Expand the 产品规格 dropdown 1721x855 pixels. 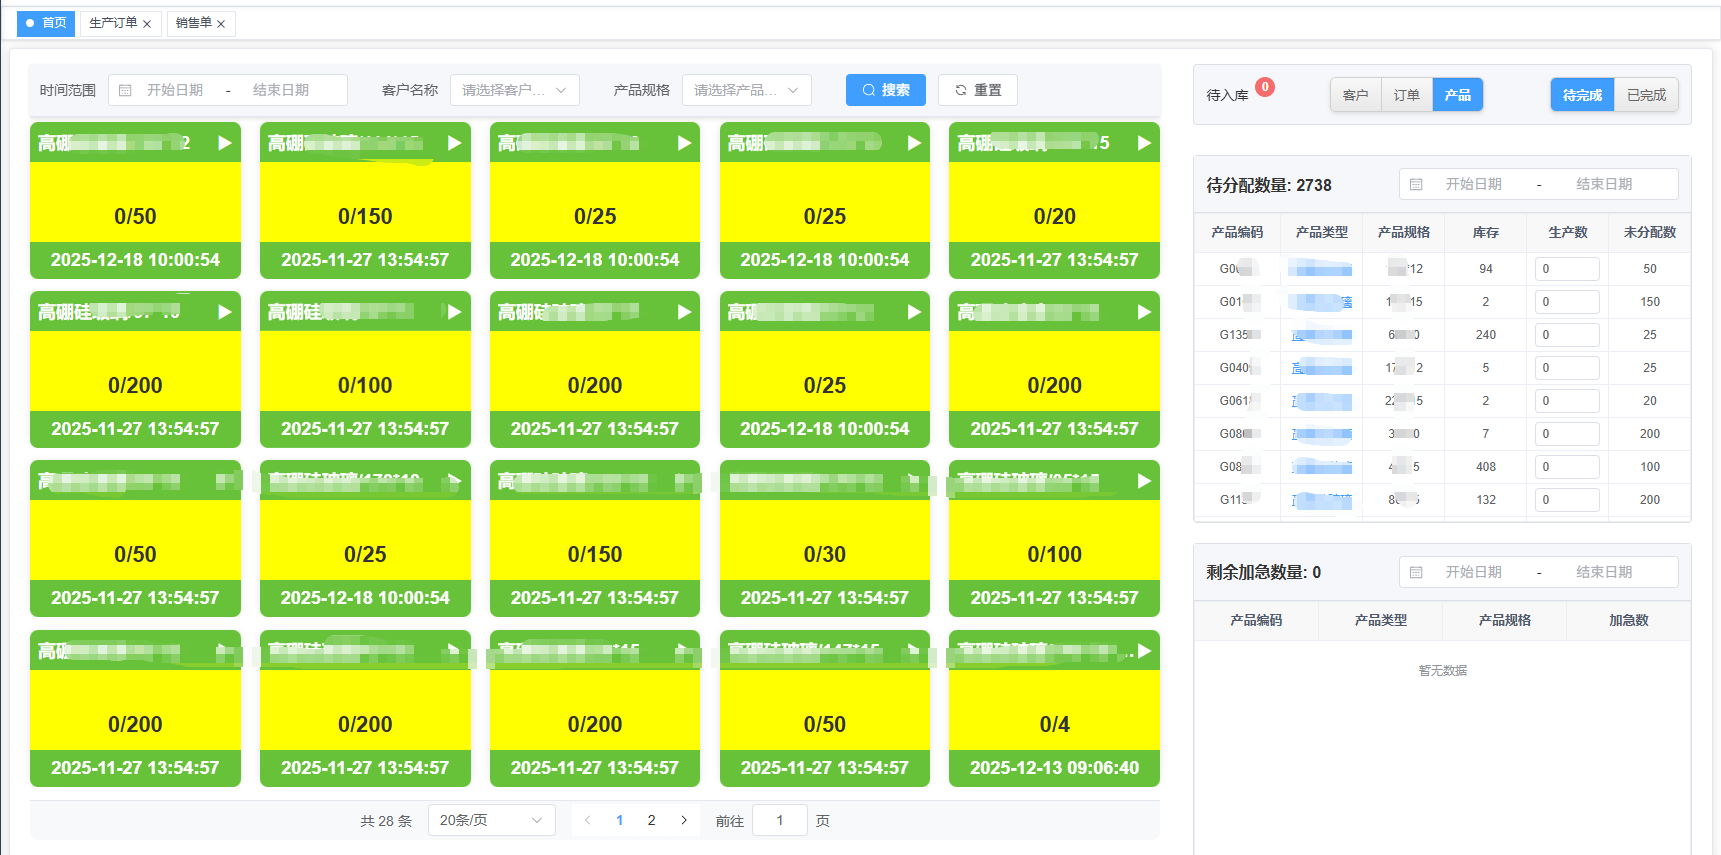click(746, 90)
